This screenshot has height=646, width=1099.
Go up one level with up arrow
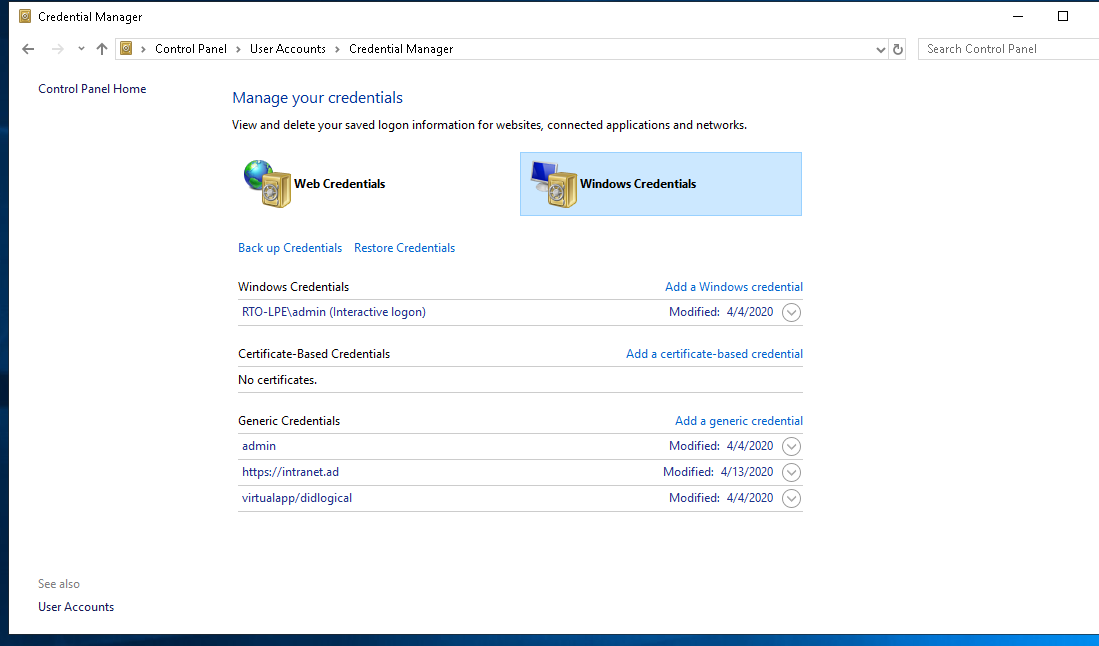point(102,49)
